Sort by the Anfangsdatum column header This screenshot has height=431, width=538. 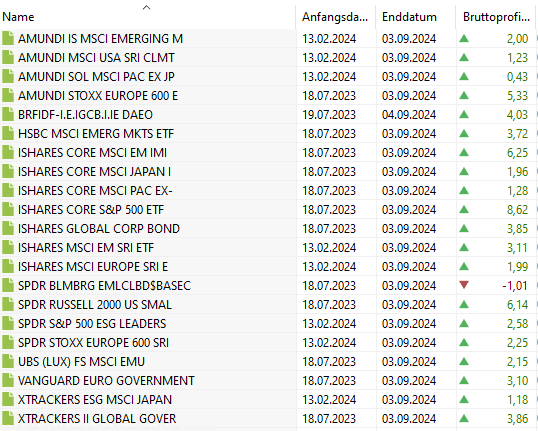tap(335, 17)
